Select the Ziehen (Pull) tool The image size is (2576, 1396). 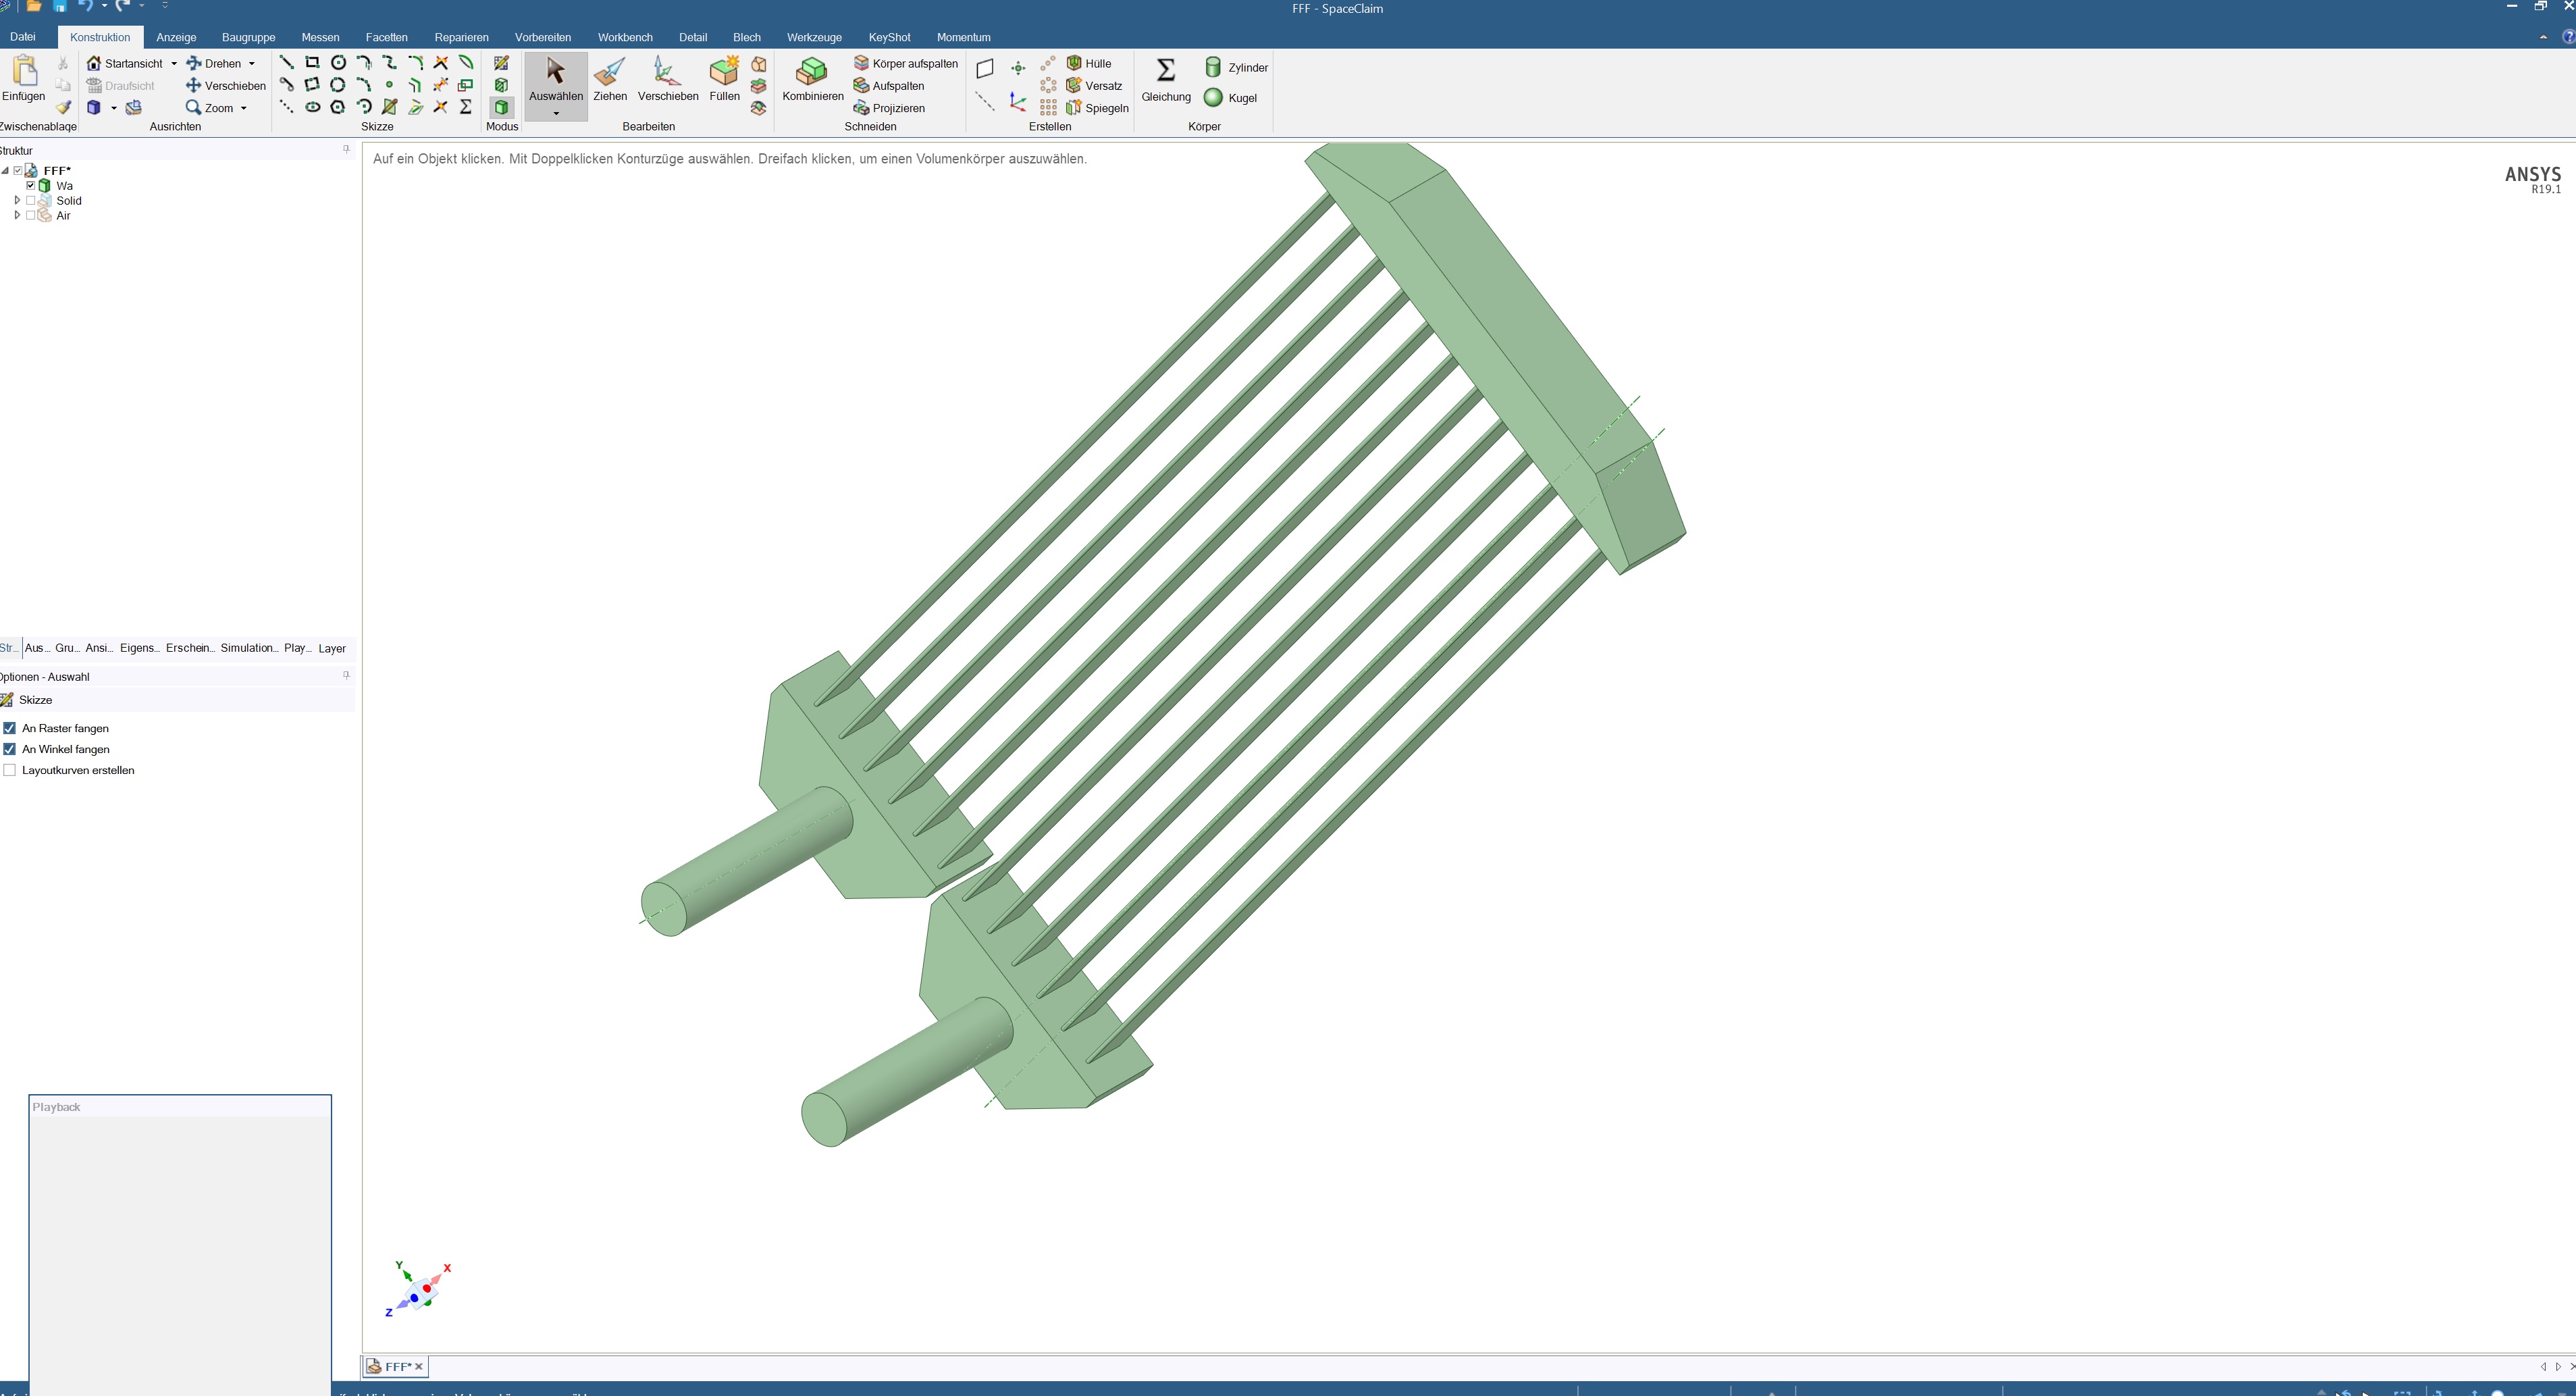(609, 79)
